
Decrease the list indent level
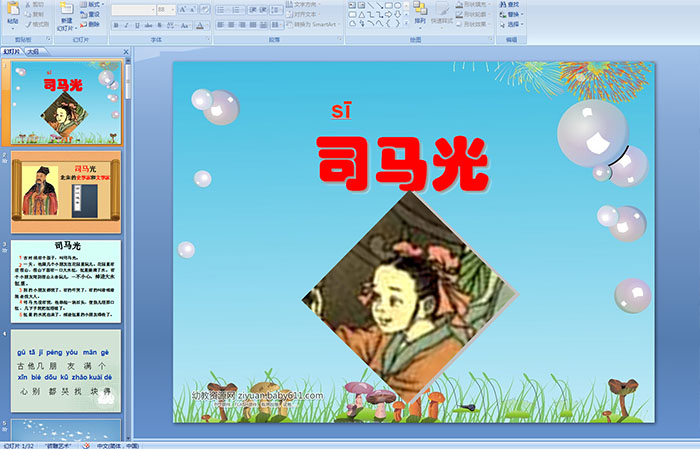(x=253, y=10)
